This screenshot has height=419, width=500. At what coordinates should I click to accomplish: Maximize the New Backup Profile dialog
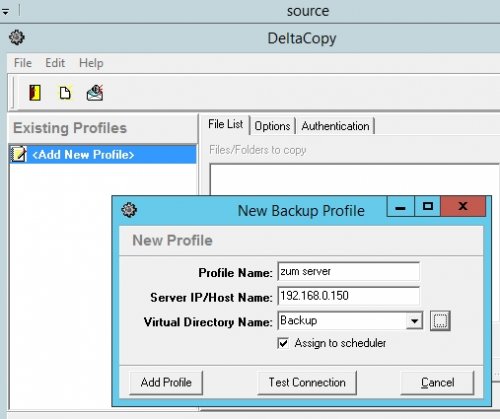[x=428, y=207]
